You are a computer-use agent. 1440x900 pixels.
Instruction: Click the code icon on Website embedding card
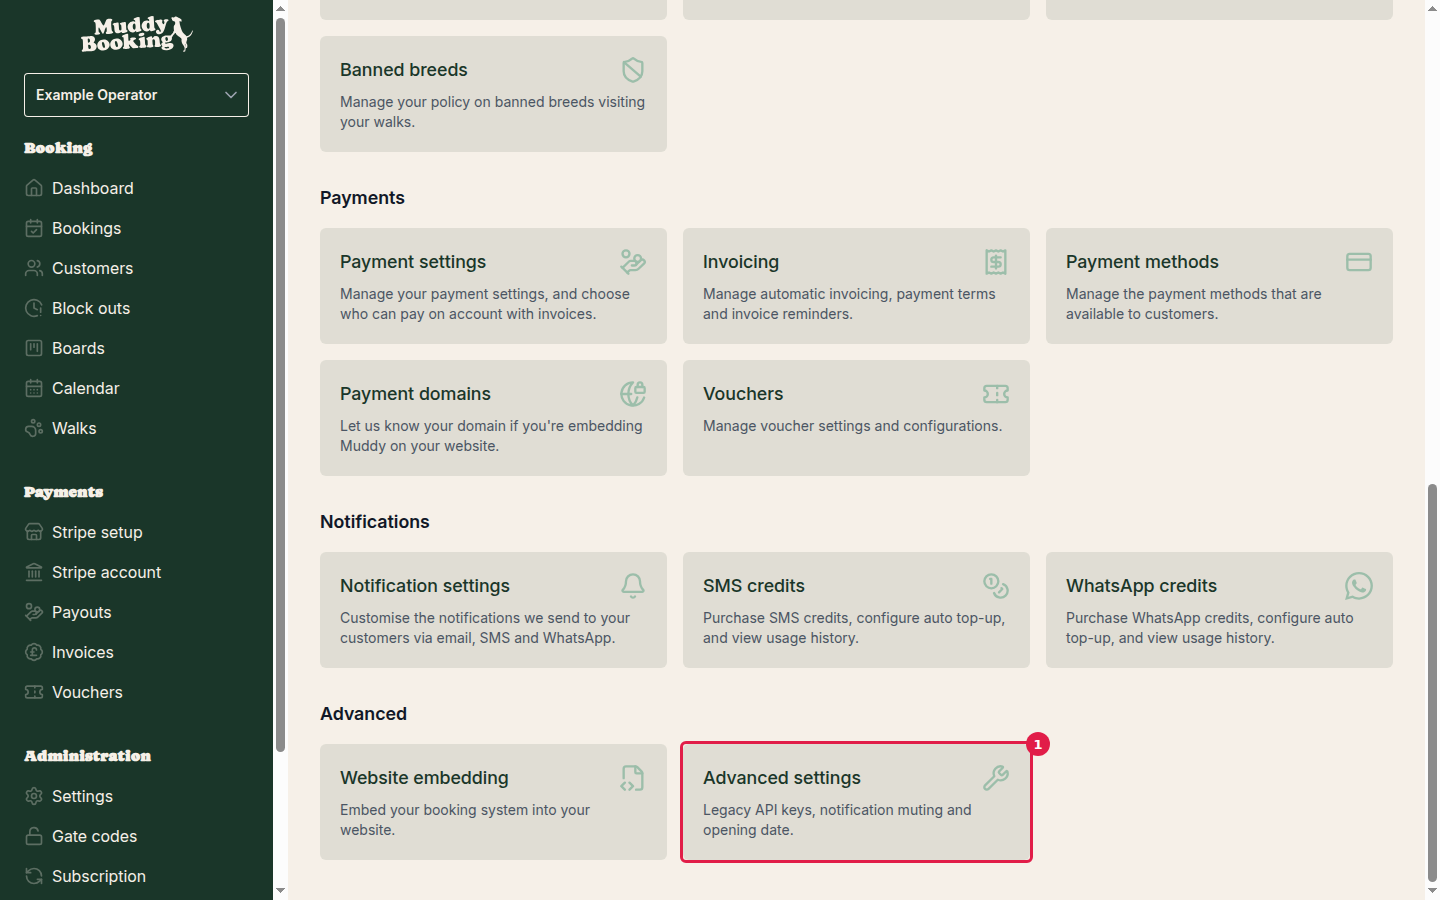[632, 778]
